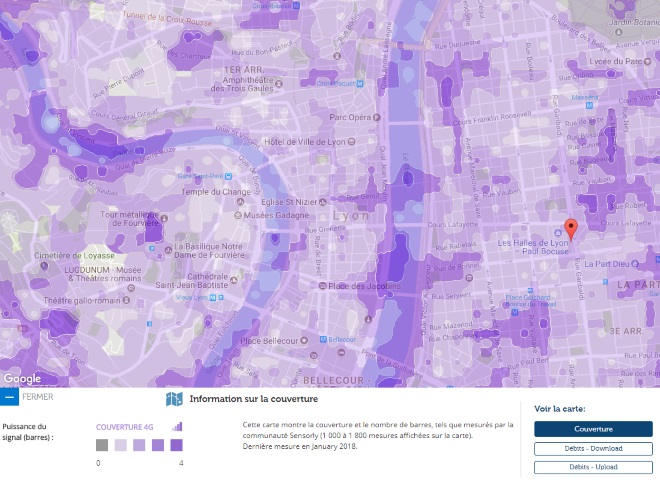Click the red location pin marker

571,227
